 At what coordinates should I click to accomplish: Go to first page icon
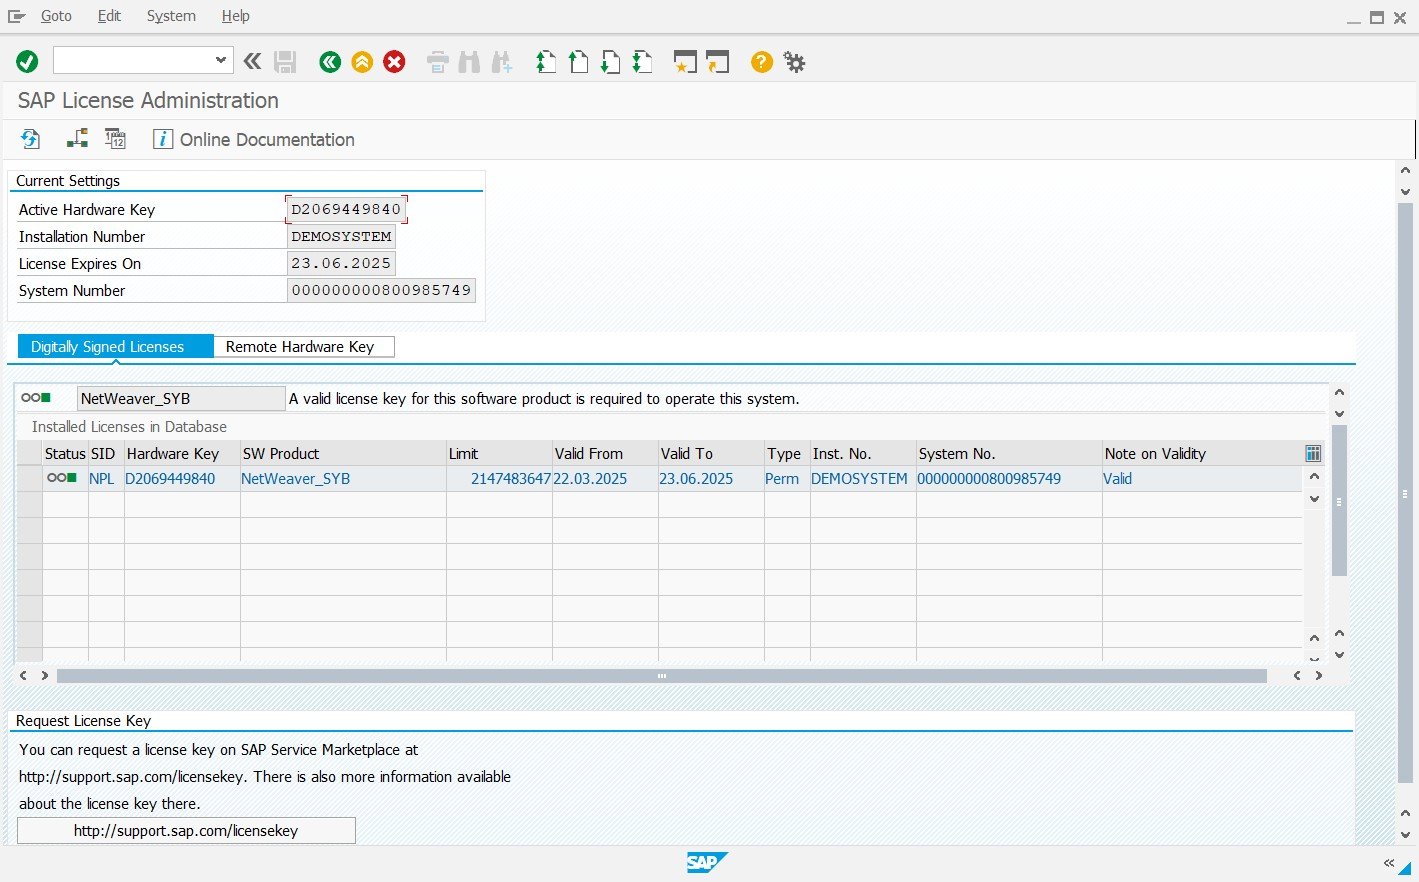[546, 62]
